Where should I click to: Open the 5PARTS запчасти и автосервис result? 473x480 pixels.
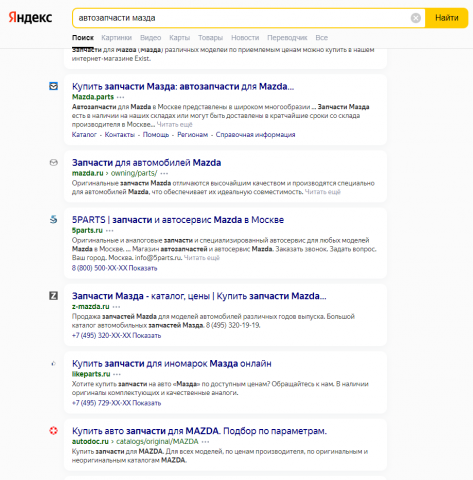pyautogui.click(x=178, y=220)
